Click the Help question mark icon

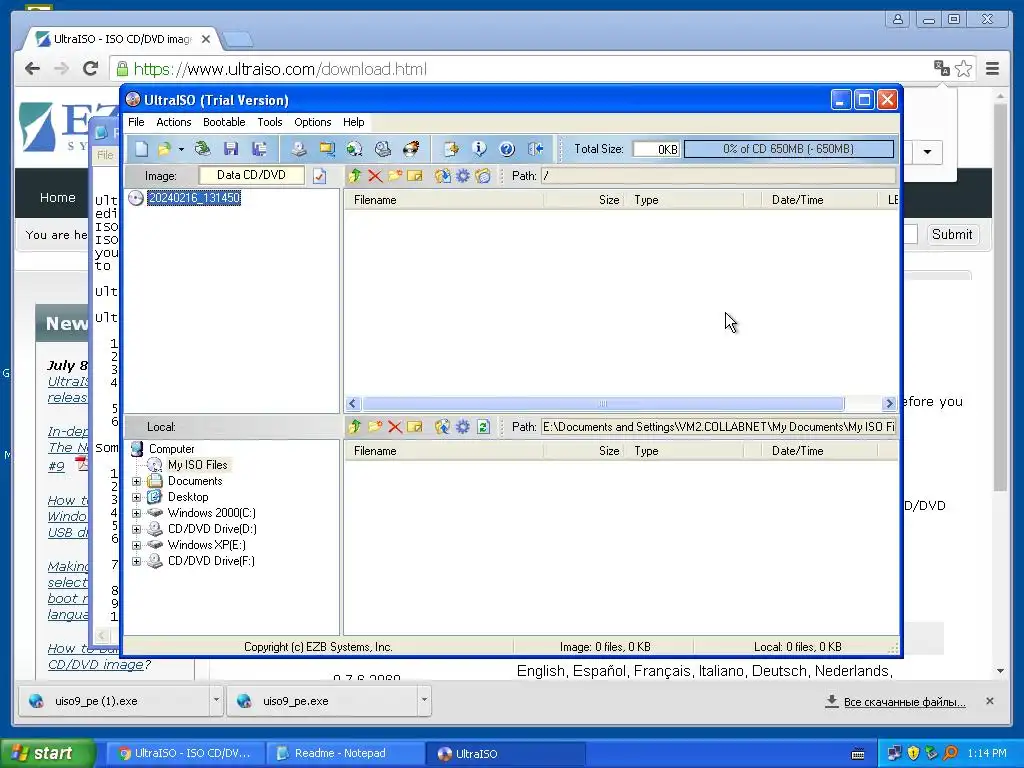coord(507,149)
